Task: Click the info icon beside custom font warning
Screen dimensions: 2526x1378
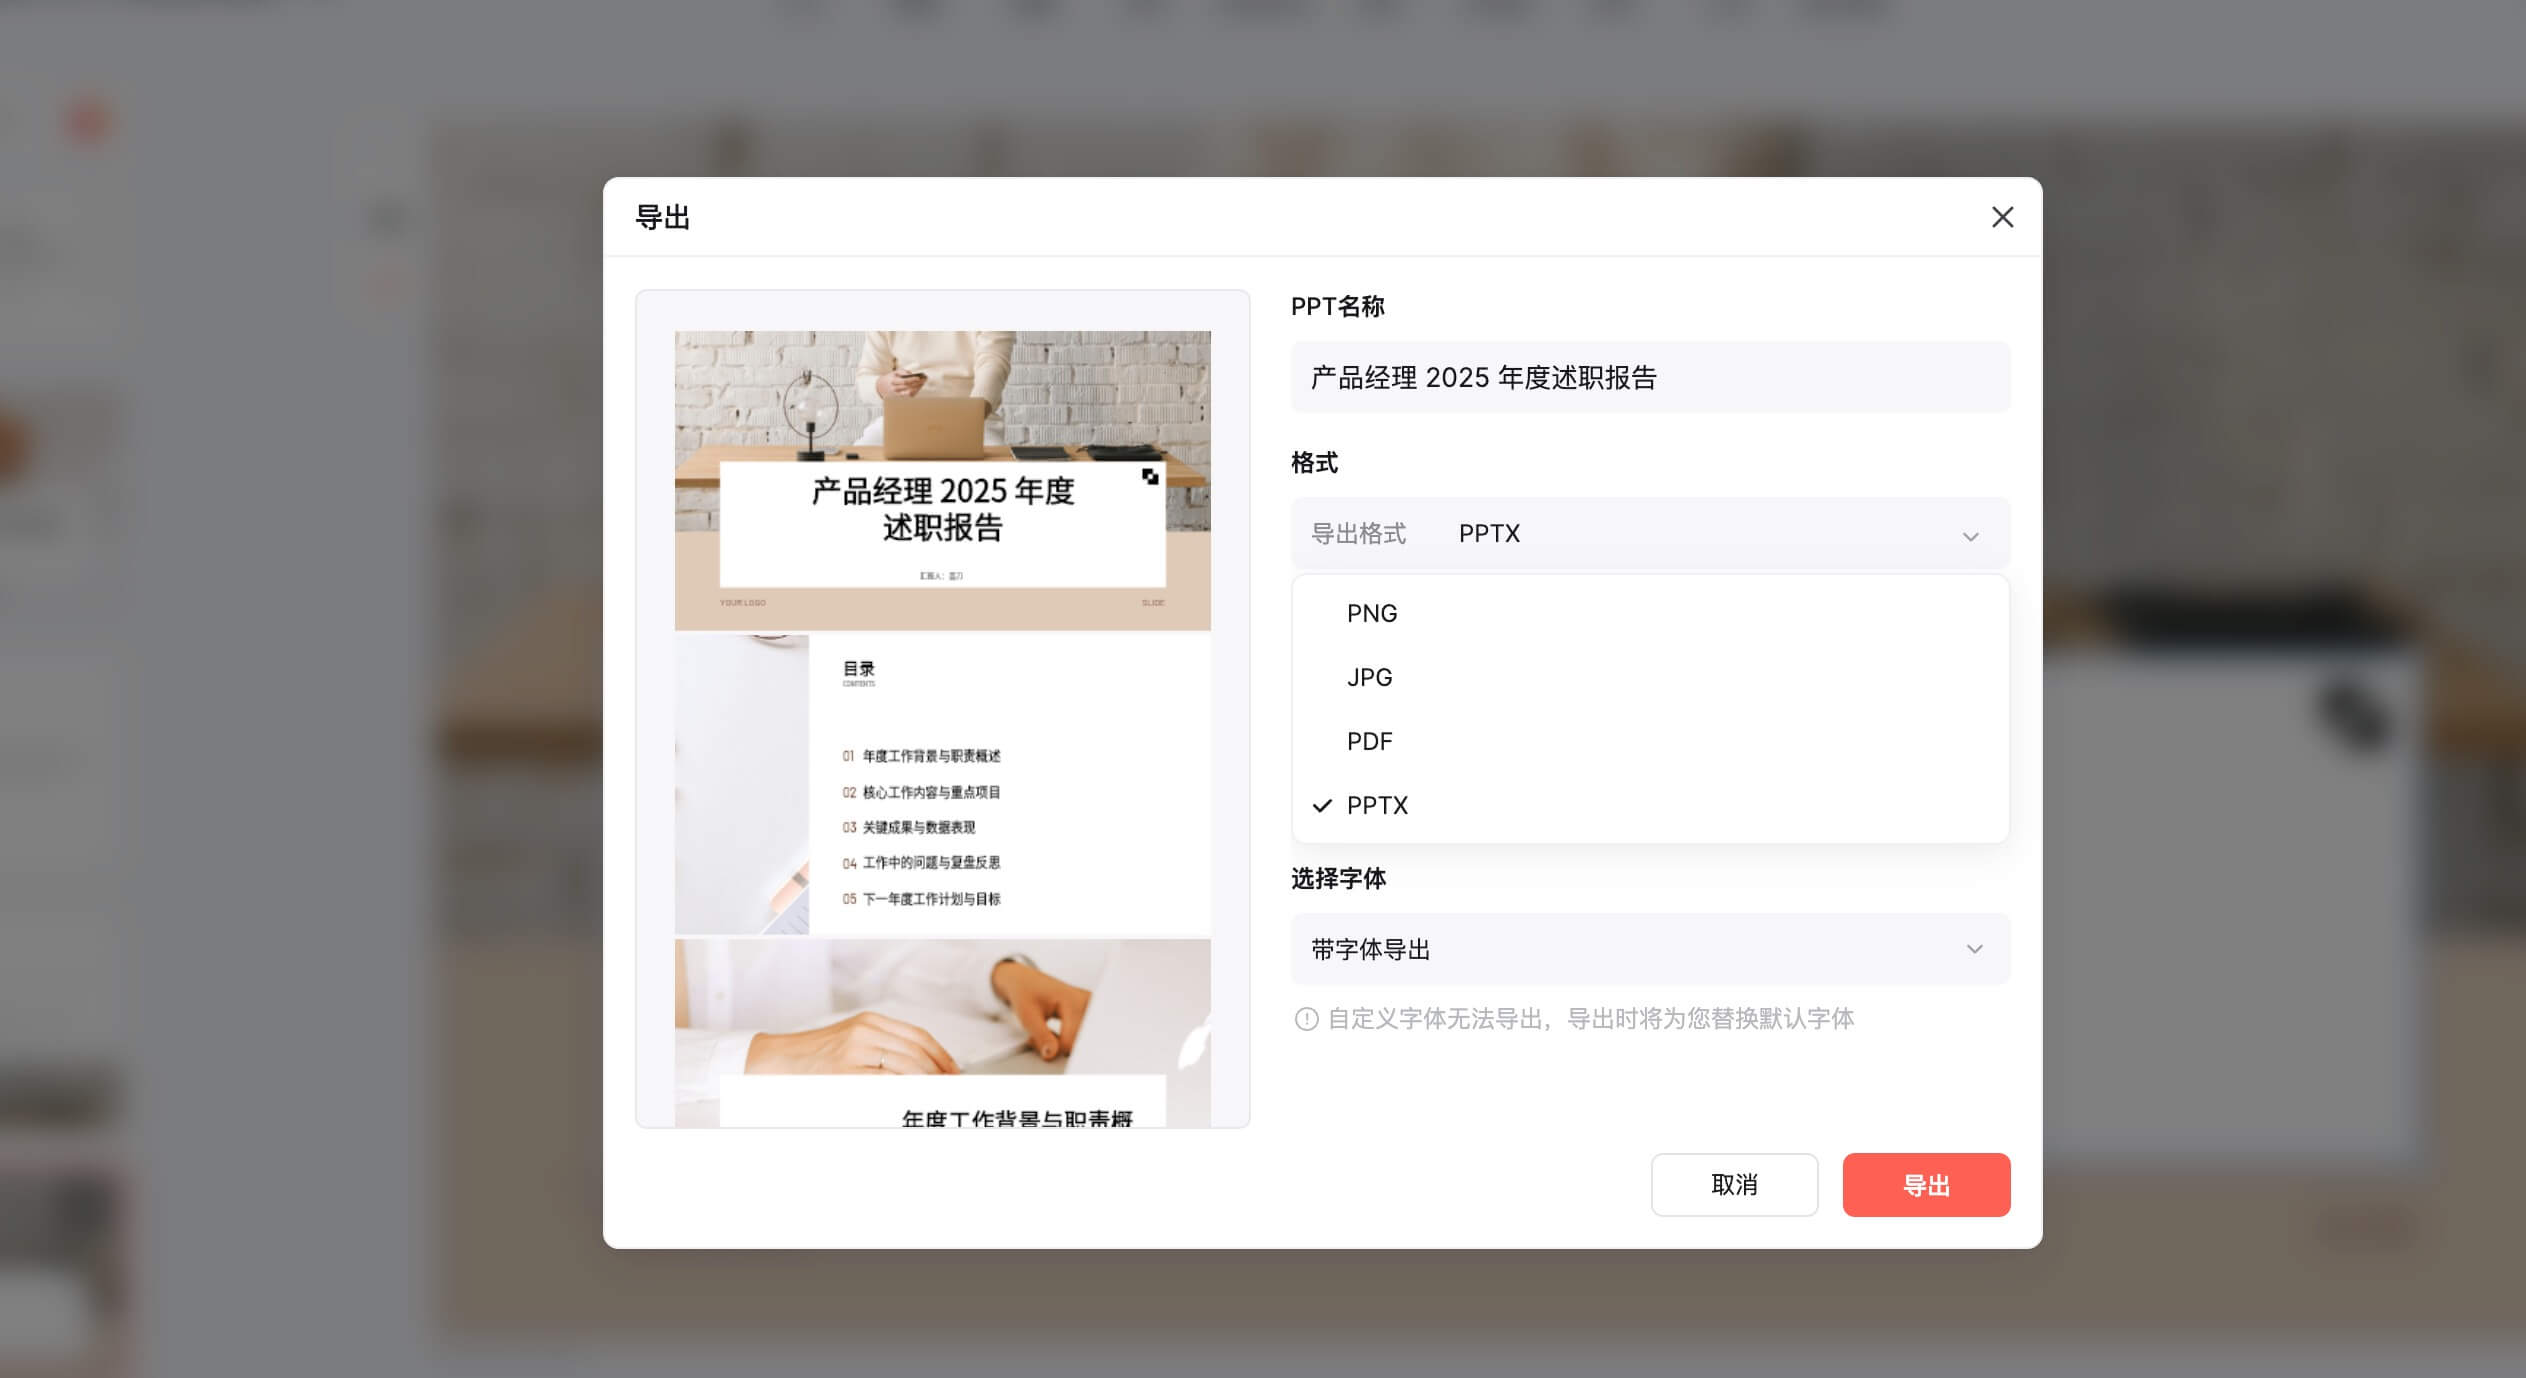Action: [1306, 1019]
